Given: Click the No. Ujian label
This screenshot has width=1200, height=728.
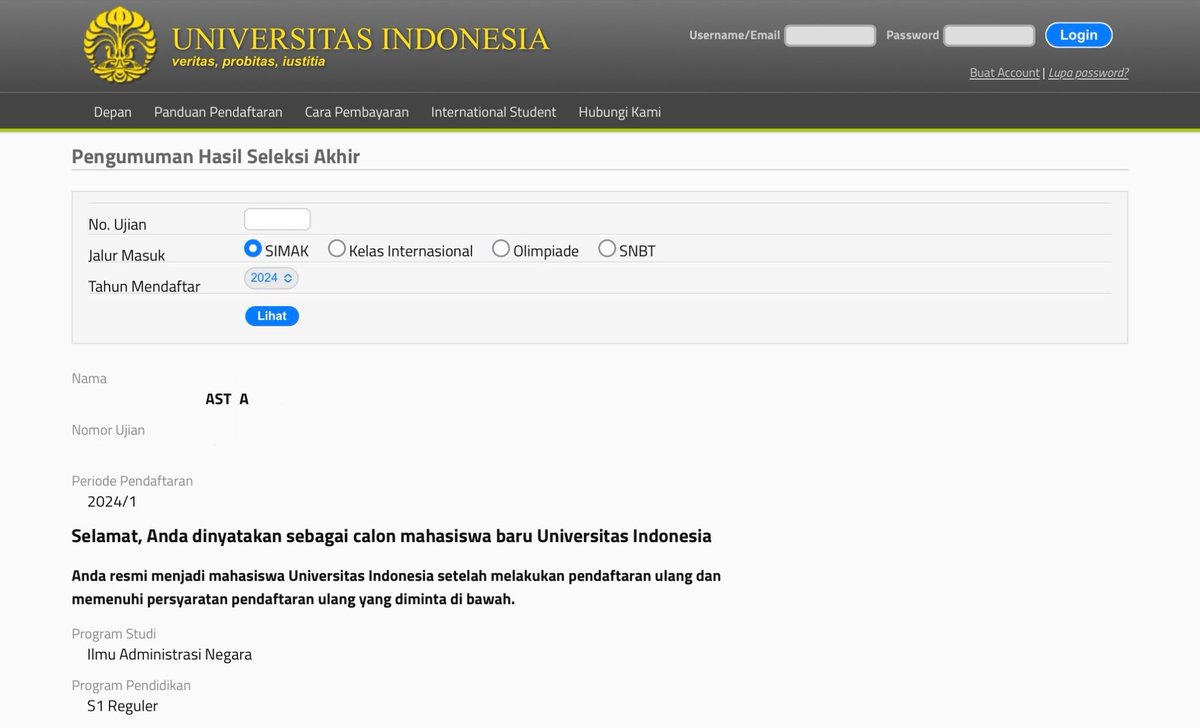Looking at the screenshot, I should click(117, 224).
